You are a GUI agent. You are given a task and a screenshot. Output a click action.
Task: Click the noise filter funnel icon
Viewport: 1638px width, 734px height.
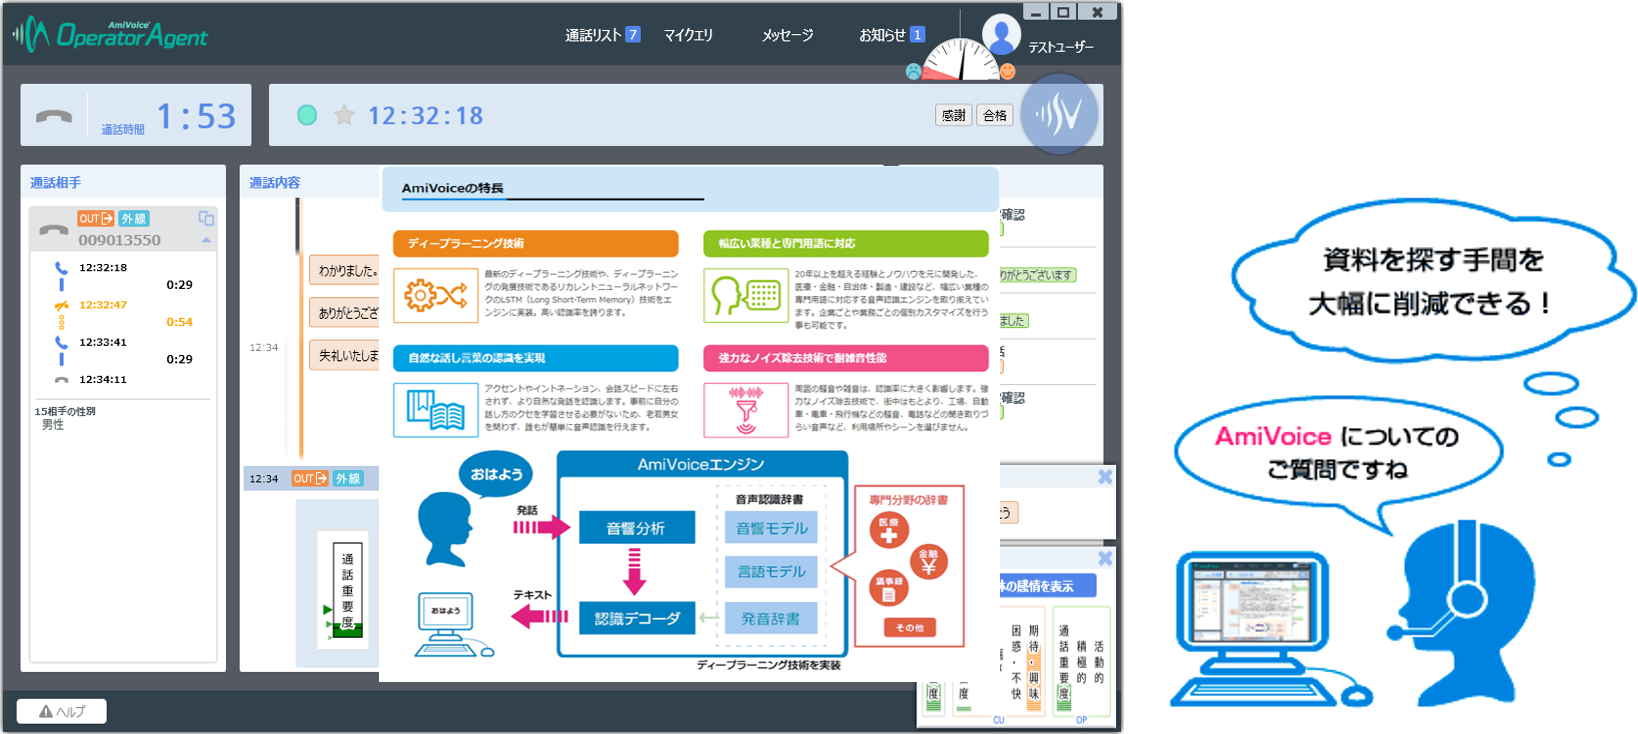tap(746, 410)
